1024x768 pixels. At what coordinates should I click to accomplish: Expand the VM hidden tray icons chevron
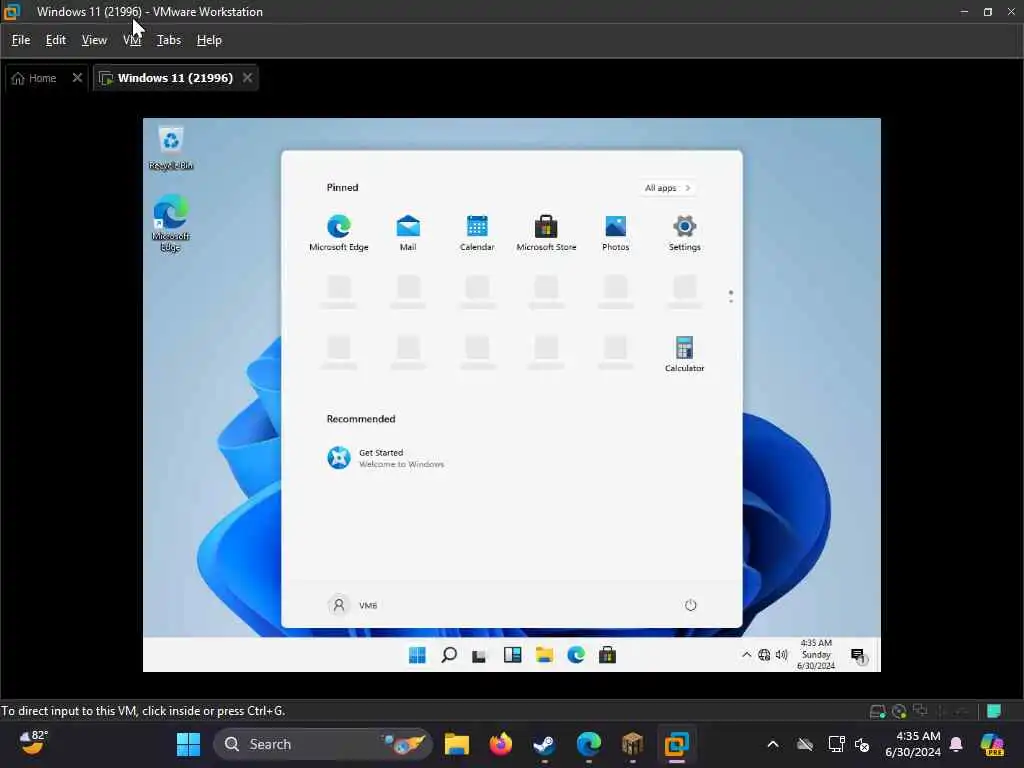point(746,654)
